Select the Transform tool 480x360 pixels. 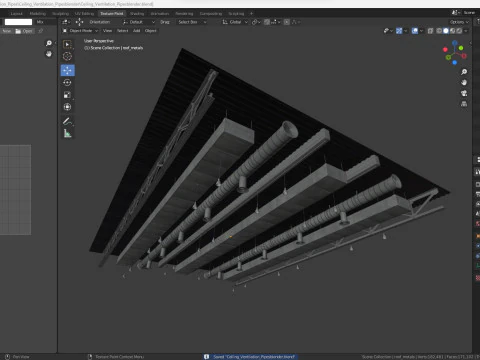[x=68, y=107]
